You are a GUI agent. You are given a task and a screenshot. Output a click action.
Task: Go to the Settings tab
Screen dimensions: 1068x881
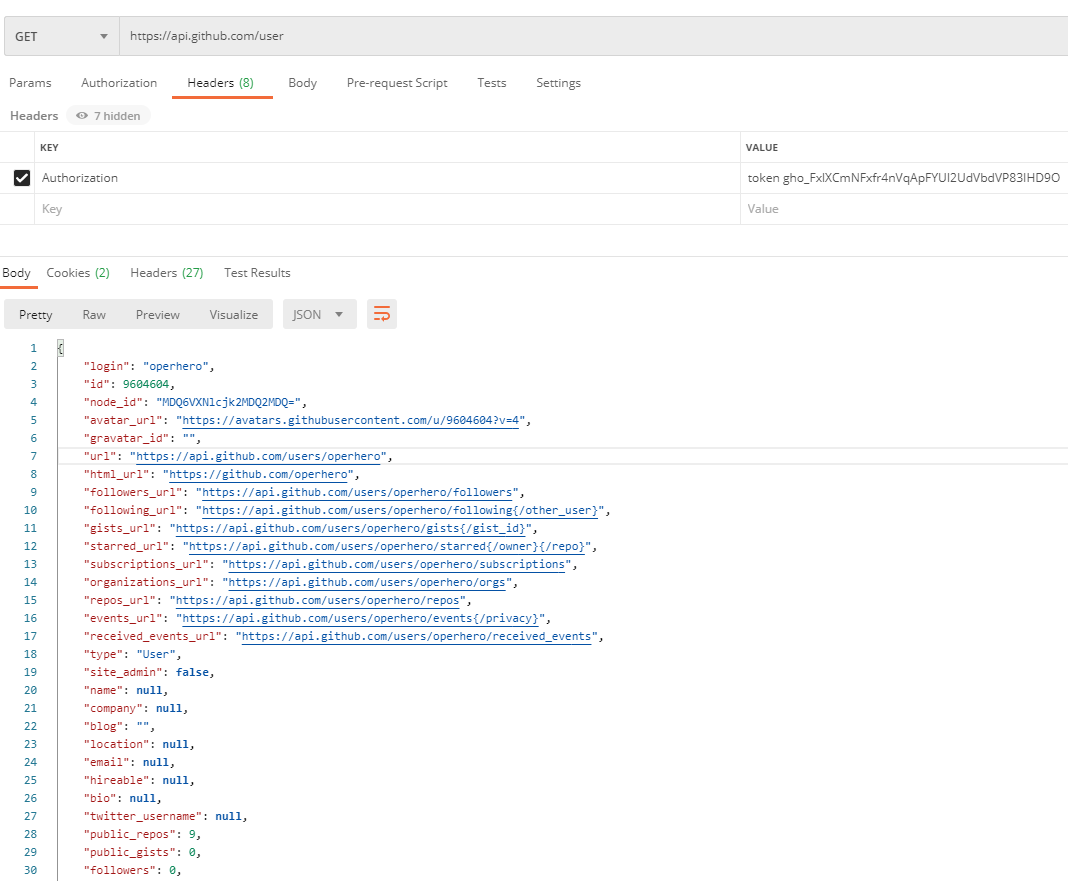coord(559,82)
